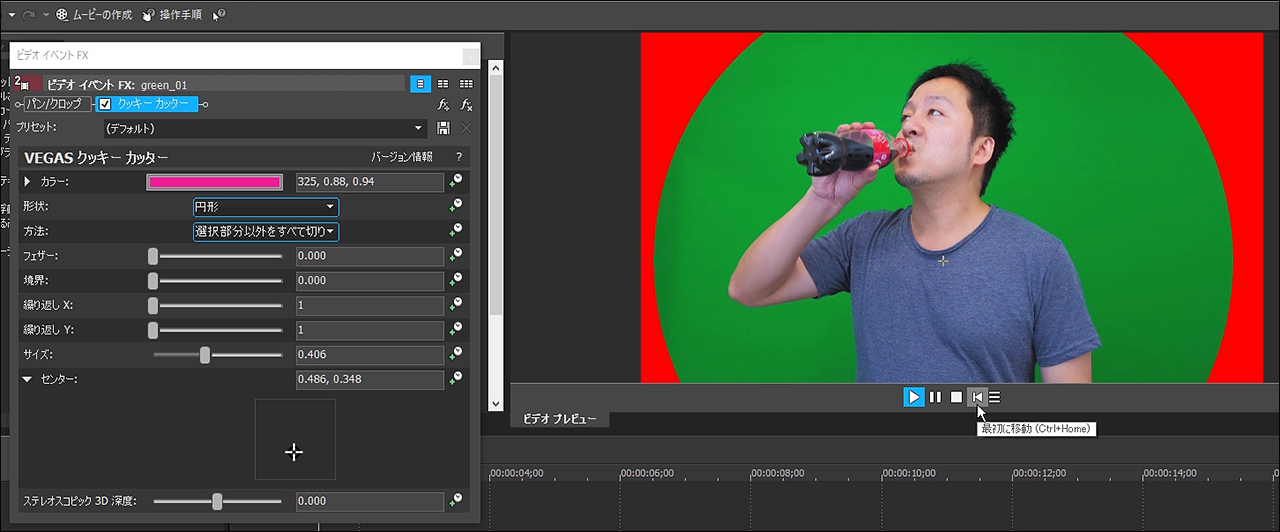Click the 繰り返し X slider handle
This screenshot has height=532, width=1280.
click(x=153, y=306)
